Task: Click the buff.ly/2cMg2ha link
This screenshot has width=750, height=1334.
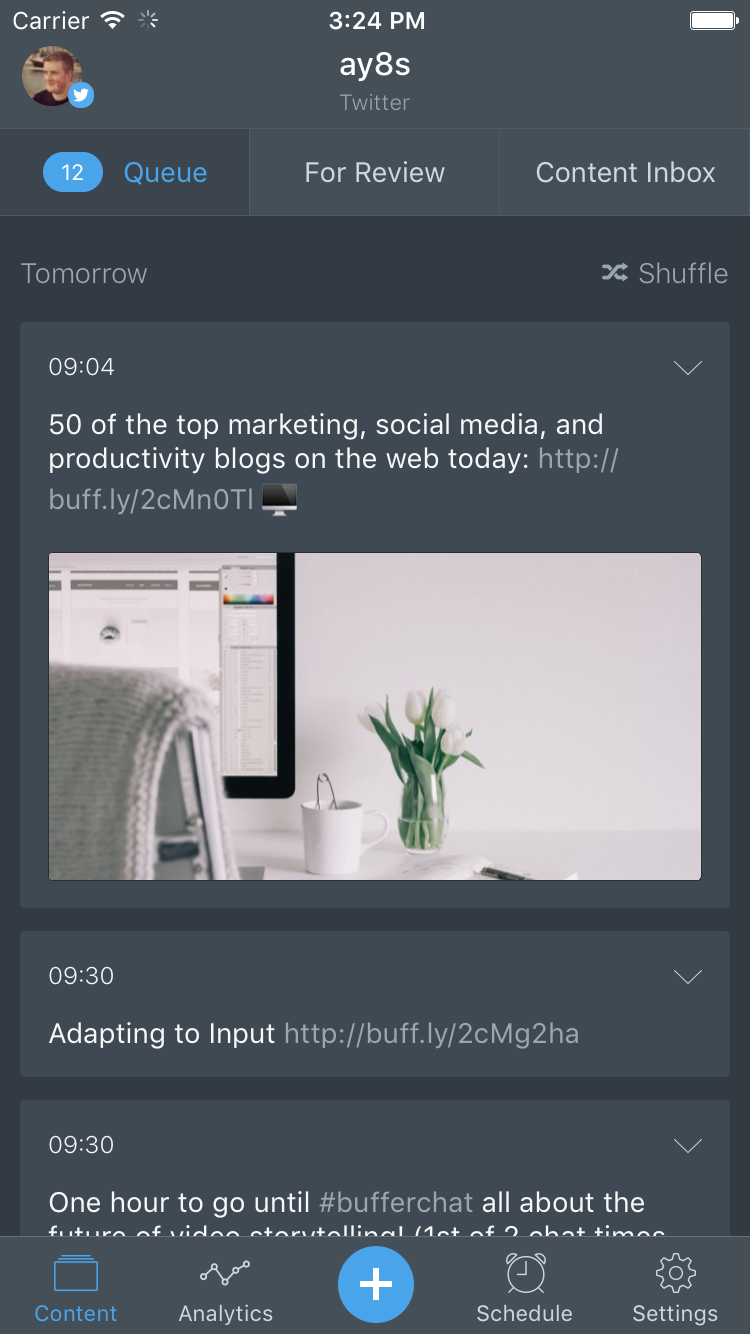Action: (x=432, y=1034)
